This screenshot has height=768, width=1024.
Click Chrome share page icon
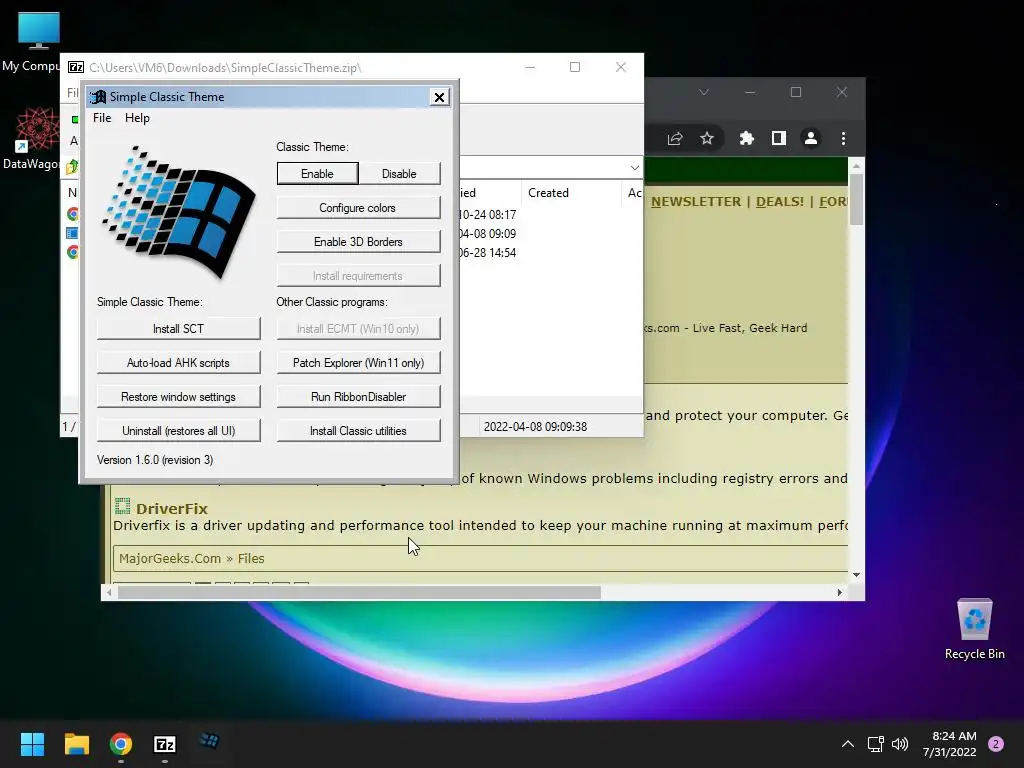[675, 138]
